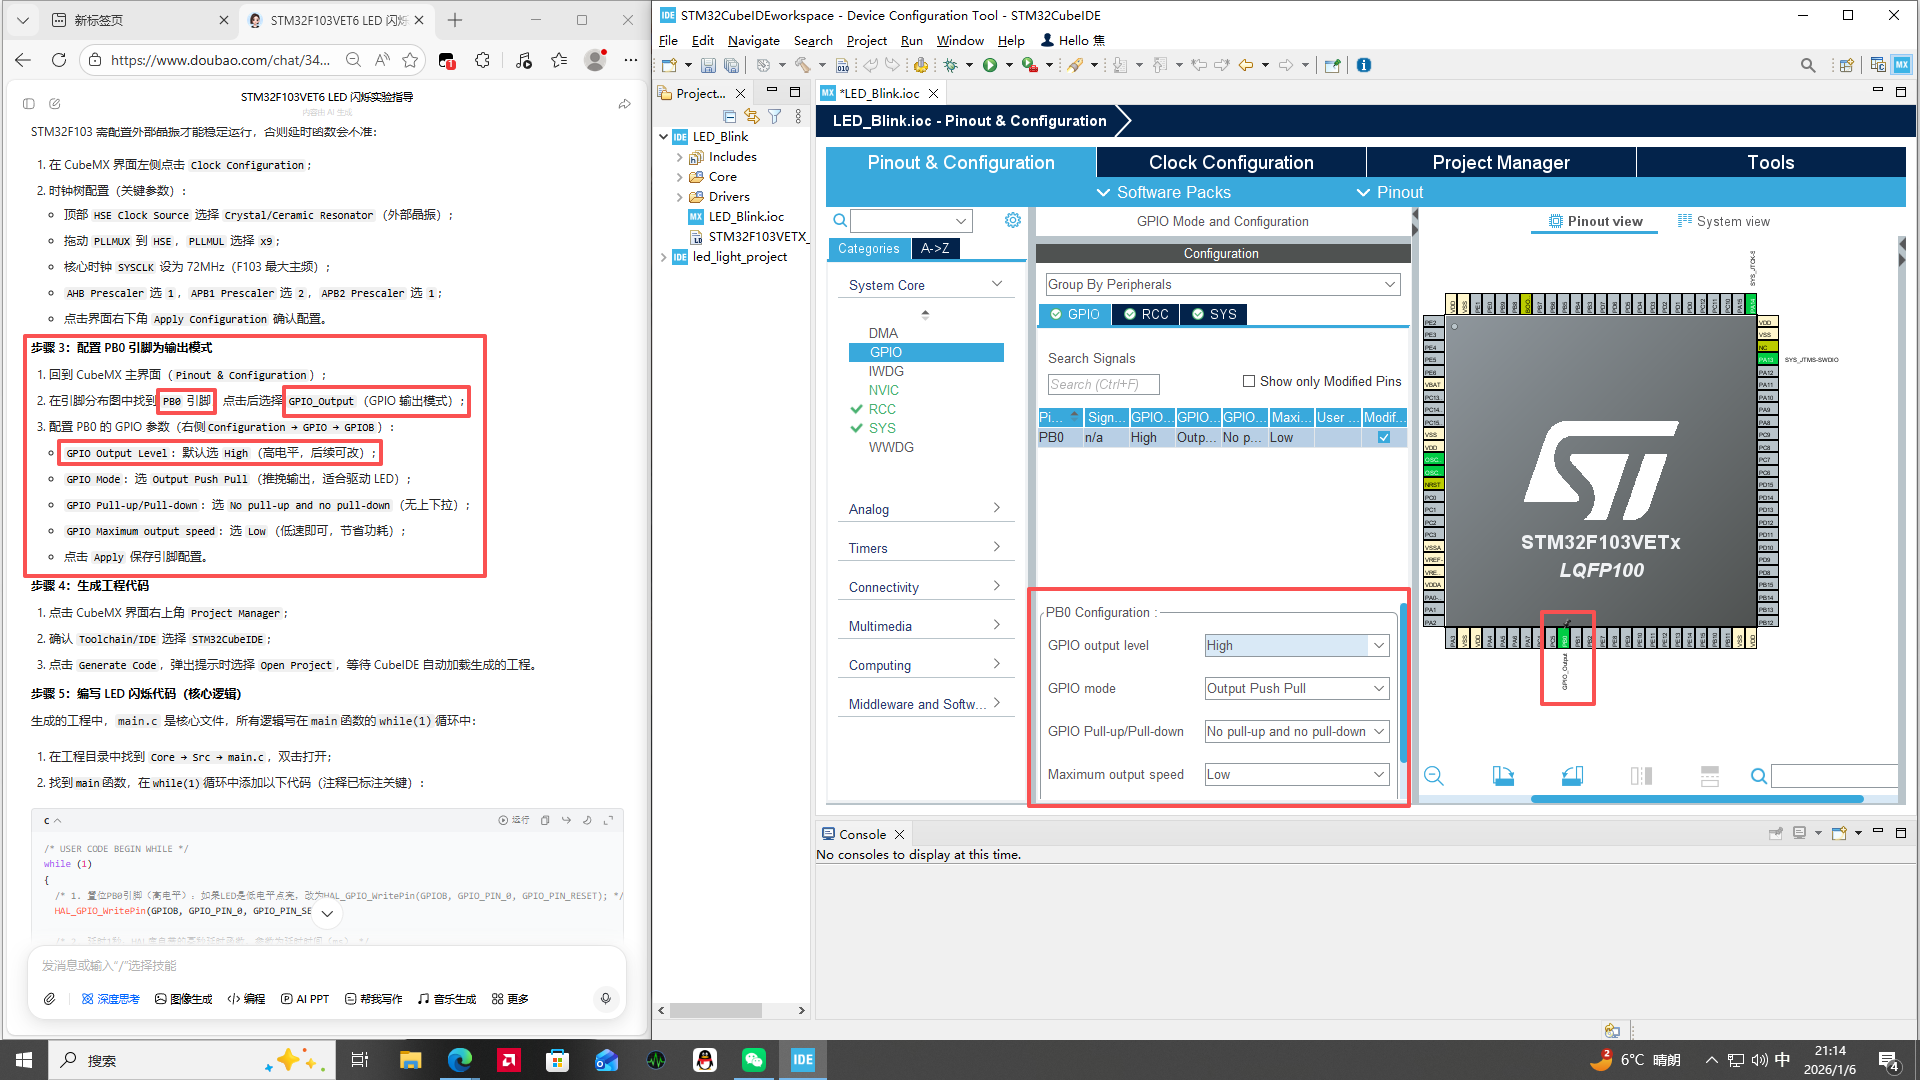This screenshot has height=1080, width=1920.
Task: Switch to the Tools tab
Action: [x=1770, y=162]
